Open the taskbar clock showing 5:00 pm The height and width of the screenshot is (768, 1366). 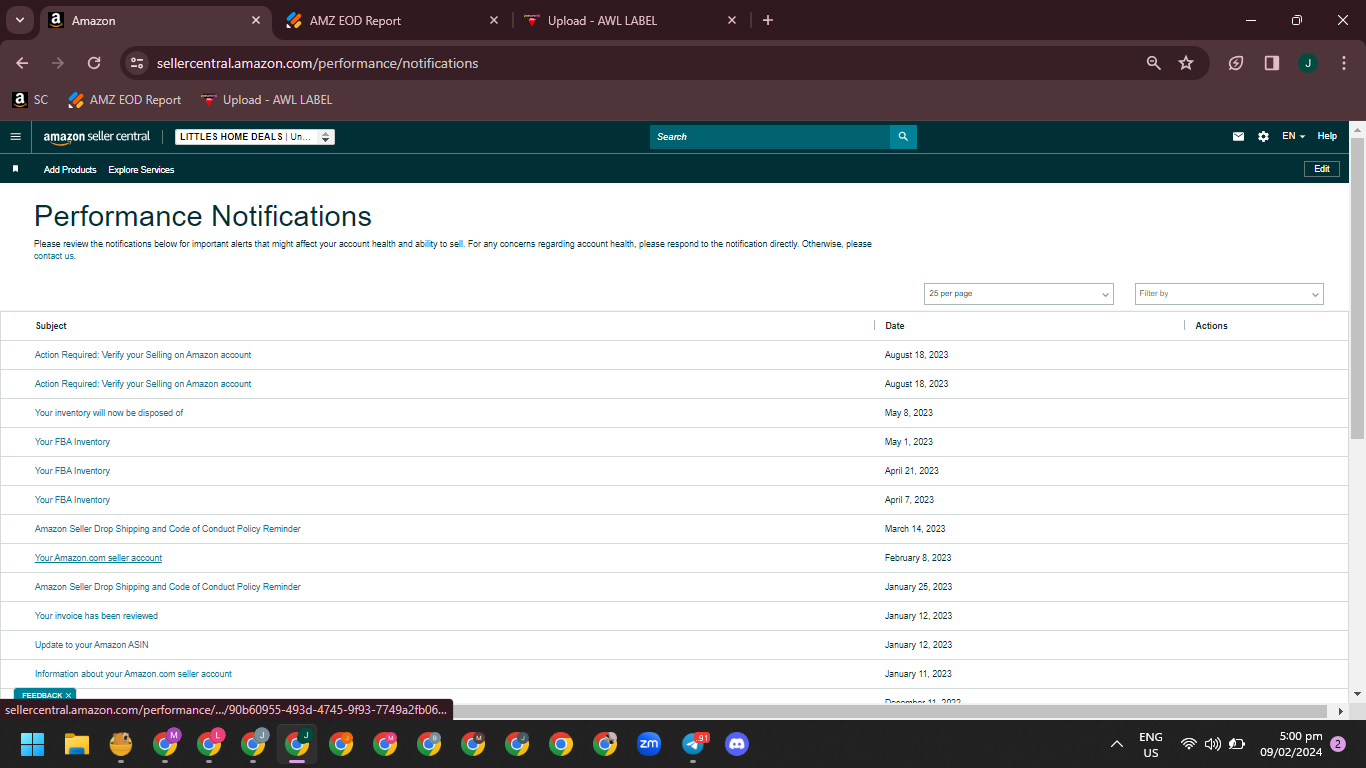click(x=1290, y=744)
